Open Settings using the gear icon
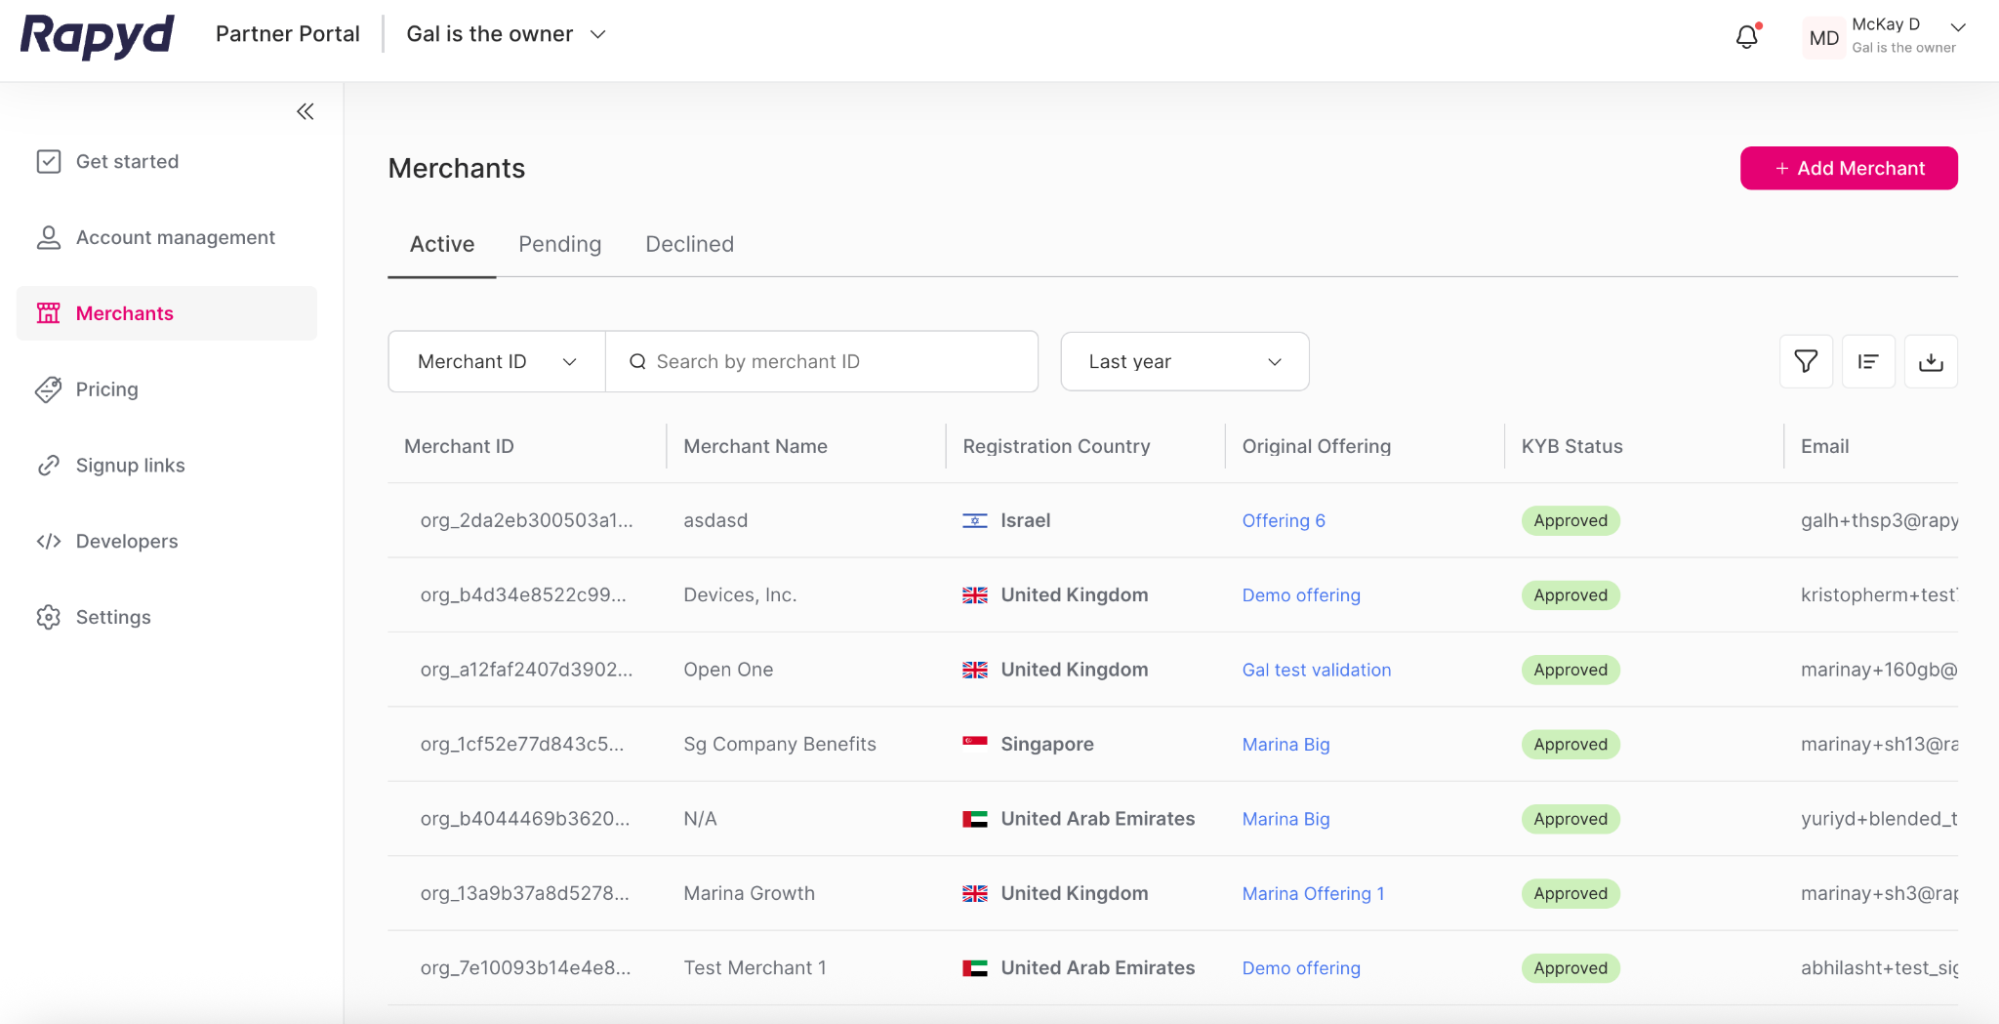This screenshot has height=1024, width=1999. tap(48, 617)
